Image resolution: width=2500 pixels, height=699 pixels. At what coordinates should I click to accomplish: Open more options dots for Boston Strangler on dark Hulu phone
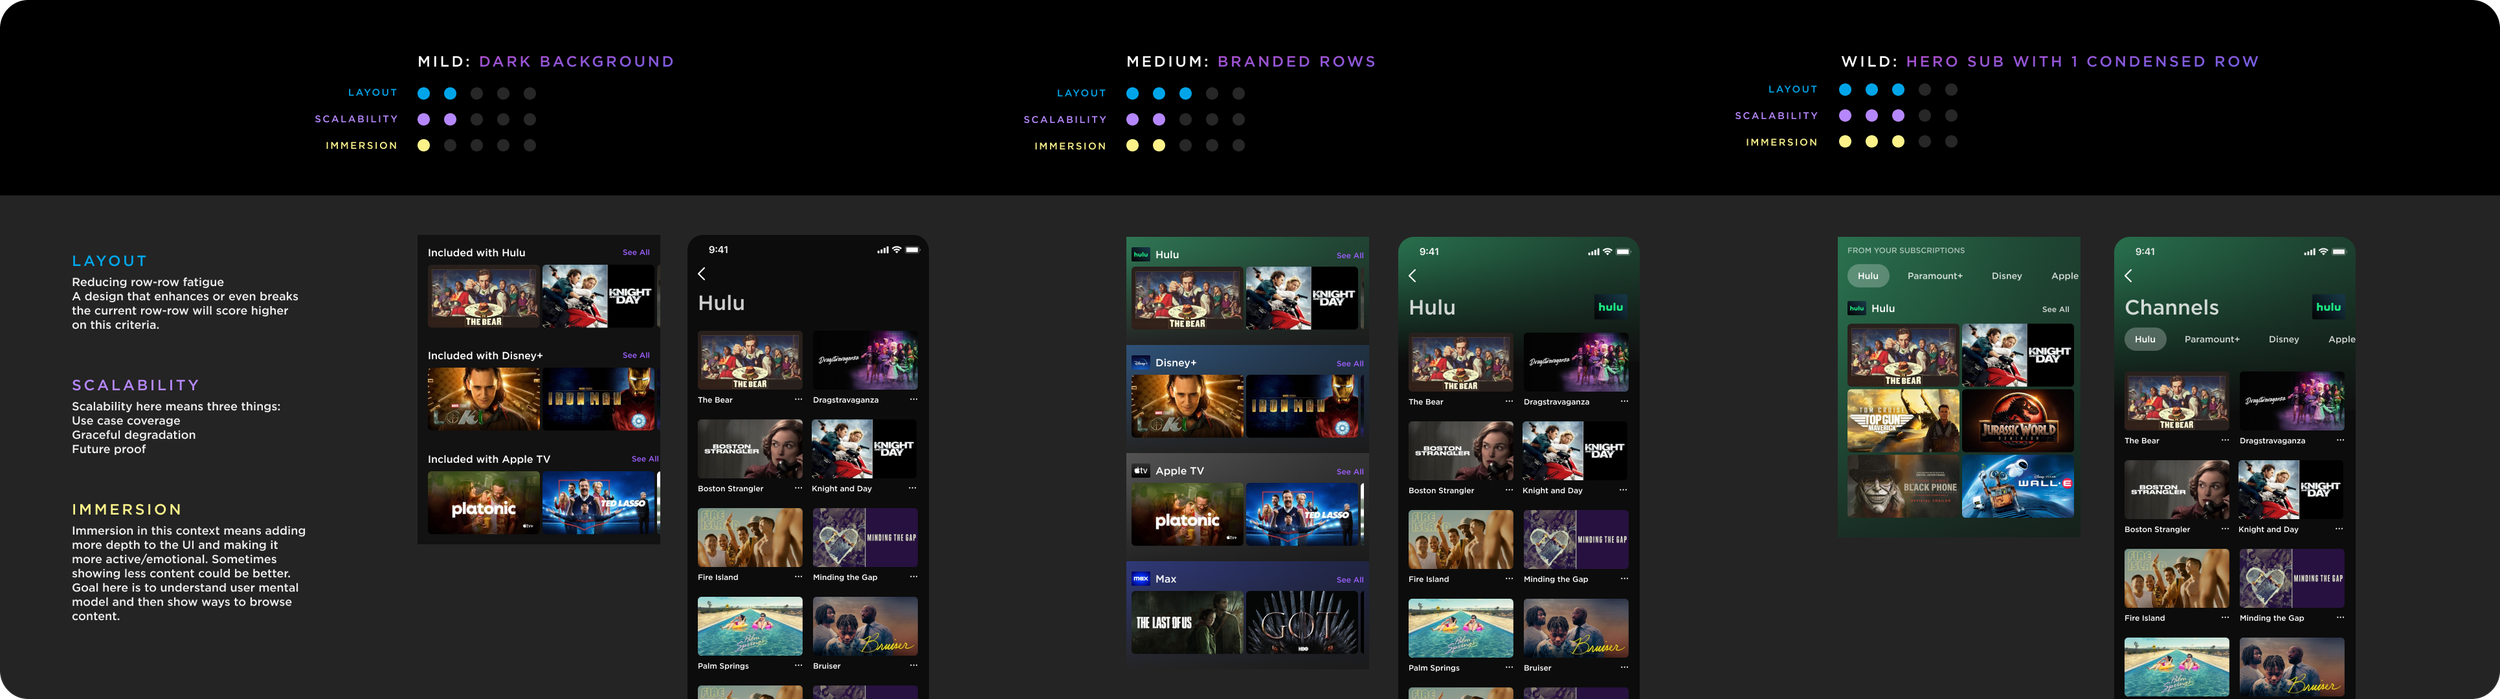[798, 488]
